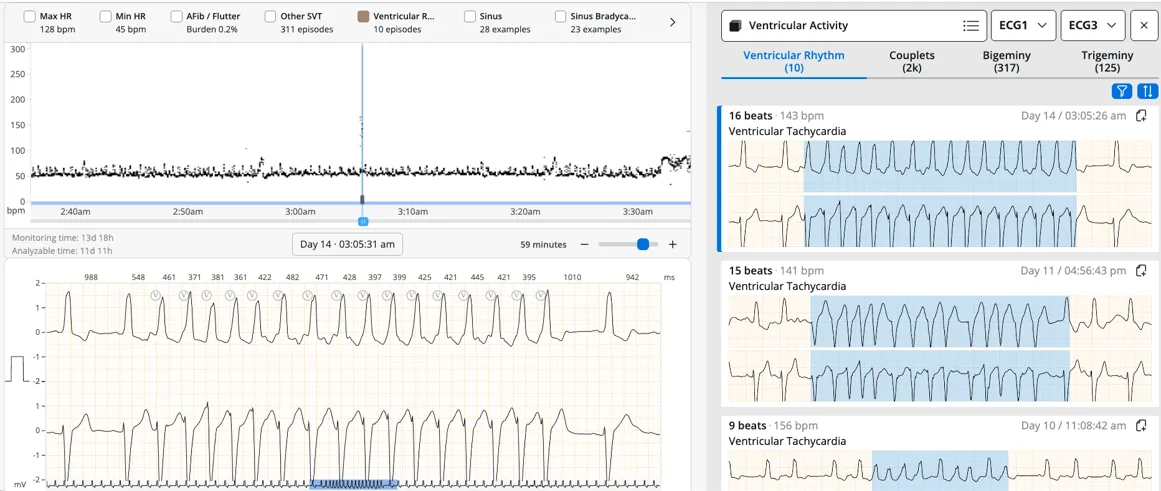The width and height of the screenshot is (1161, 491).
Task: Open the 9 beats tachycardia strip thumbnail
Action: pos(940,470)
